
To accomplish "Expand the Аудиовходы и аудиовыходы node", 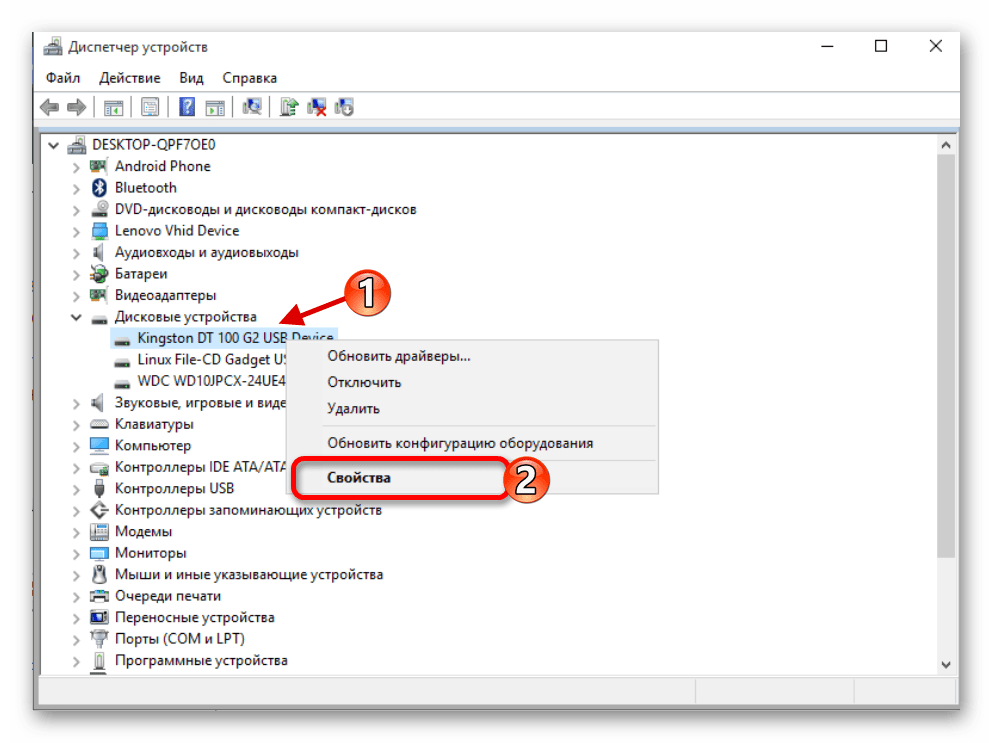I will point(76,253).
